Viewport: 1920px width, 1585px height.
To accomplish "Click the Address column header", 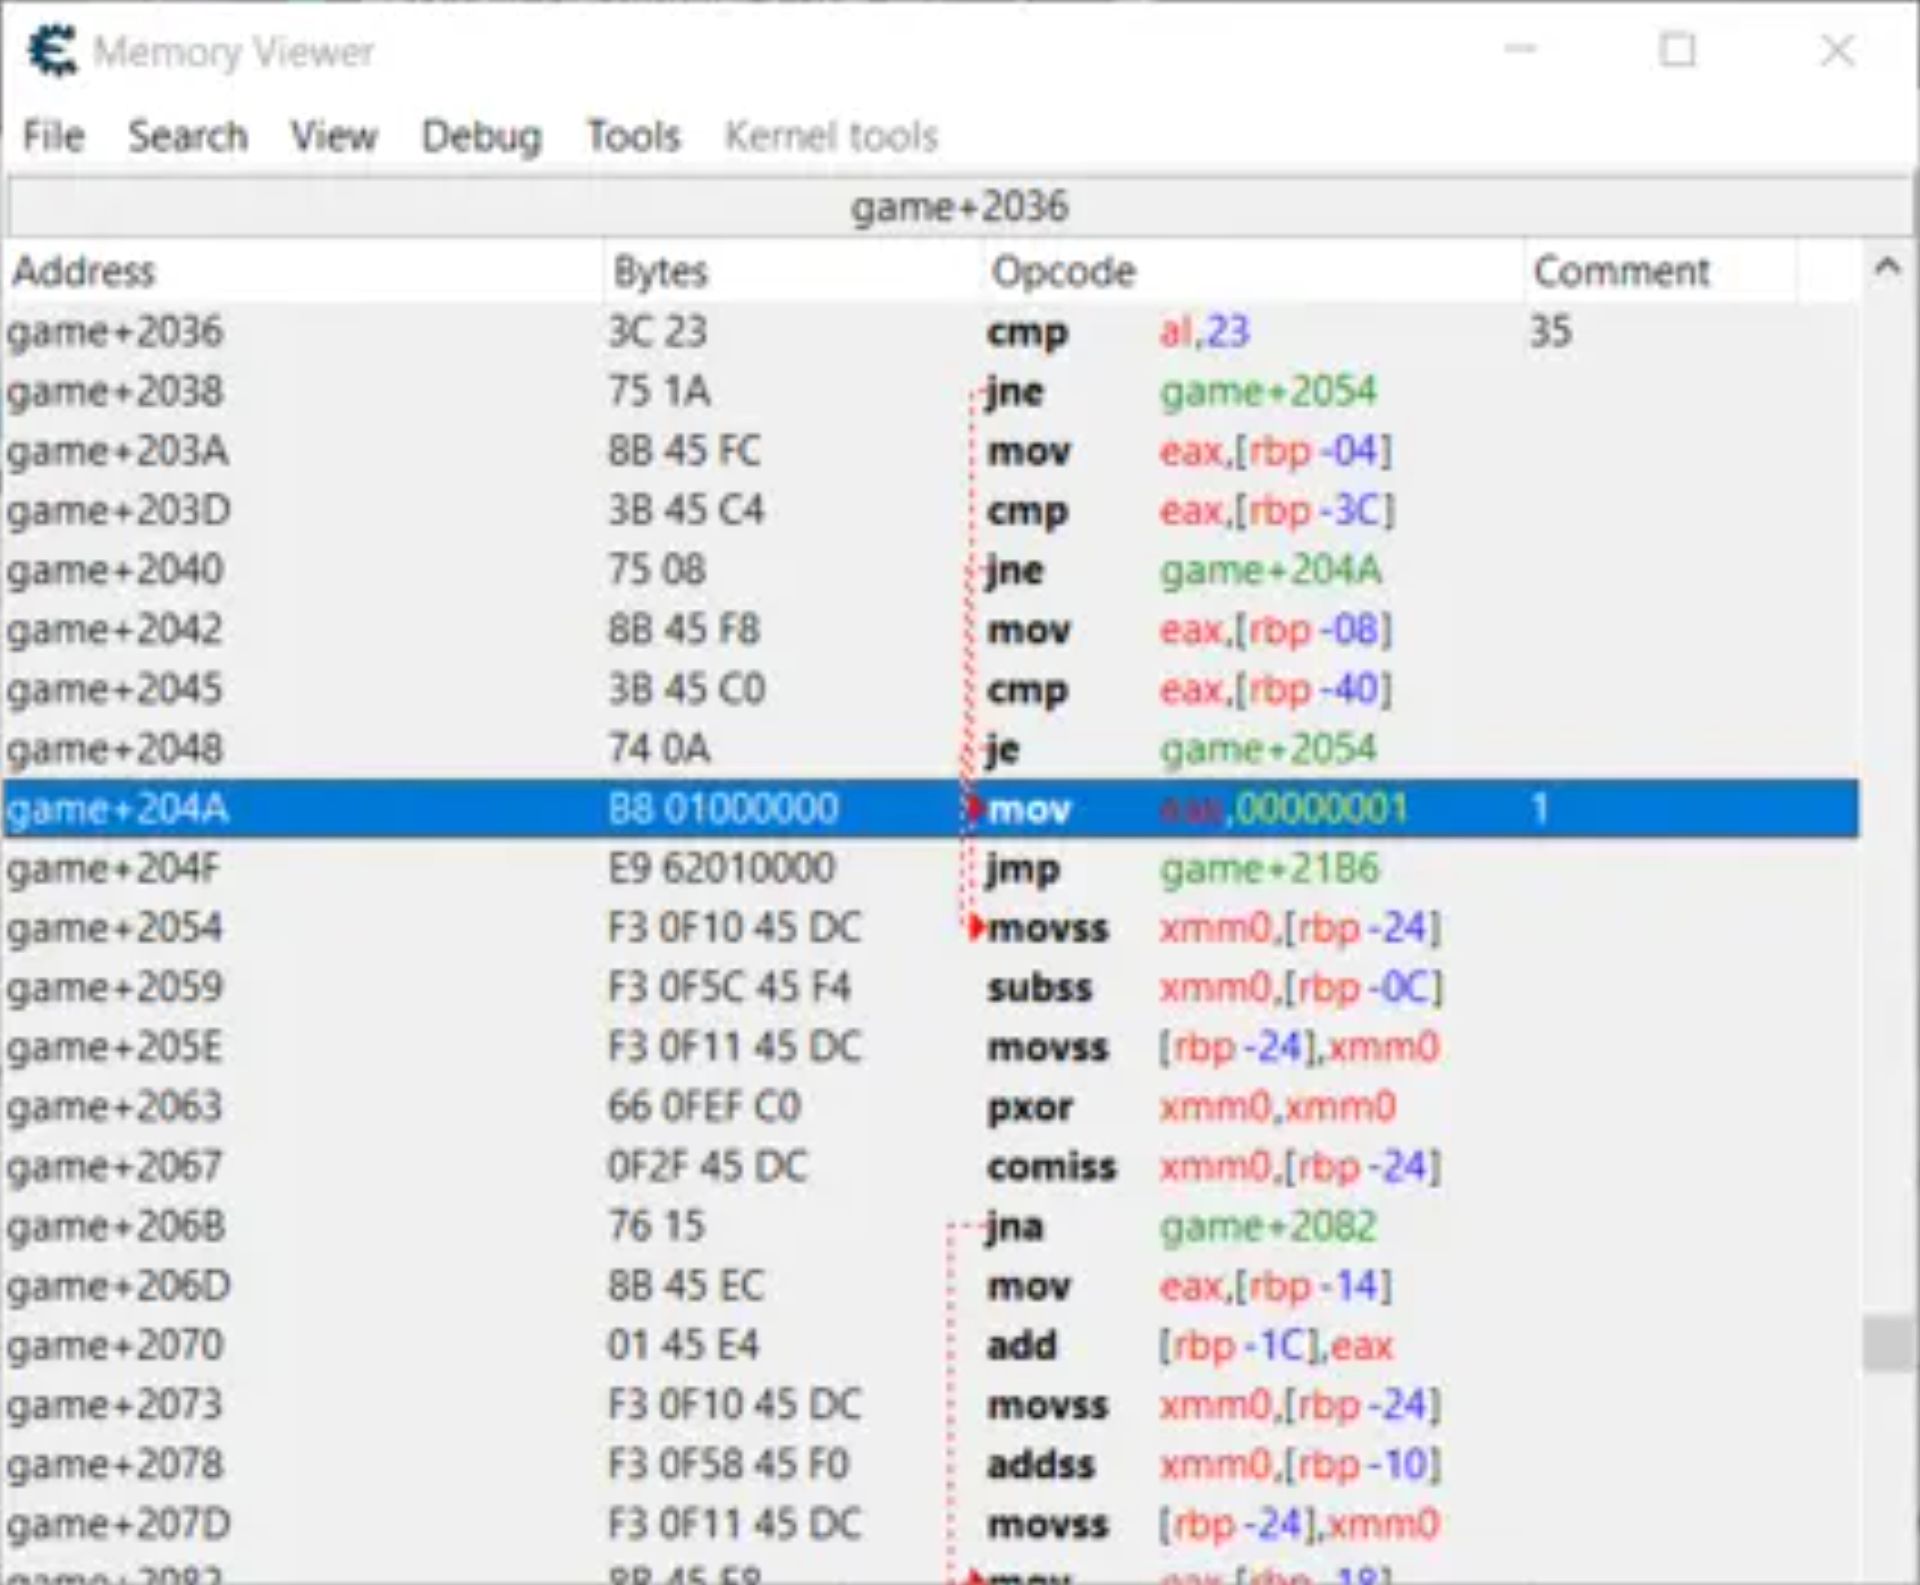I will click(304, 271).
